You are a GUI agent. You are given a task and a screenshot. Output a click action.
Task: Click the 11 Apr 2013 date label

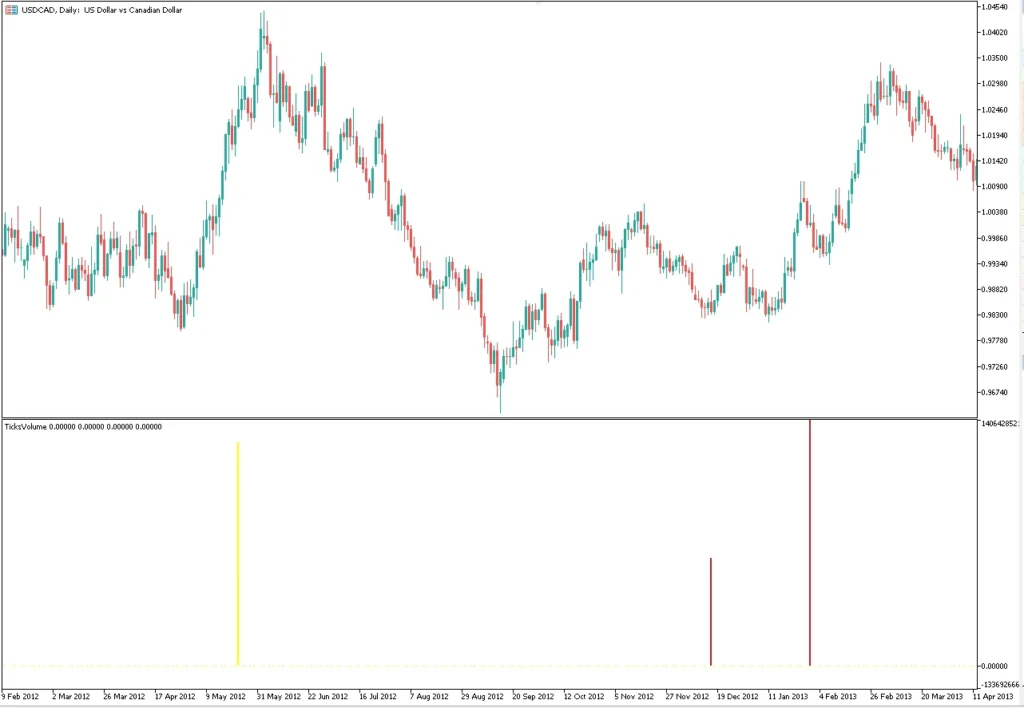pos(993,696)
